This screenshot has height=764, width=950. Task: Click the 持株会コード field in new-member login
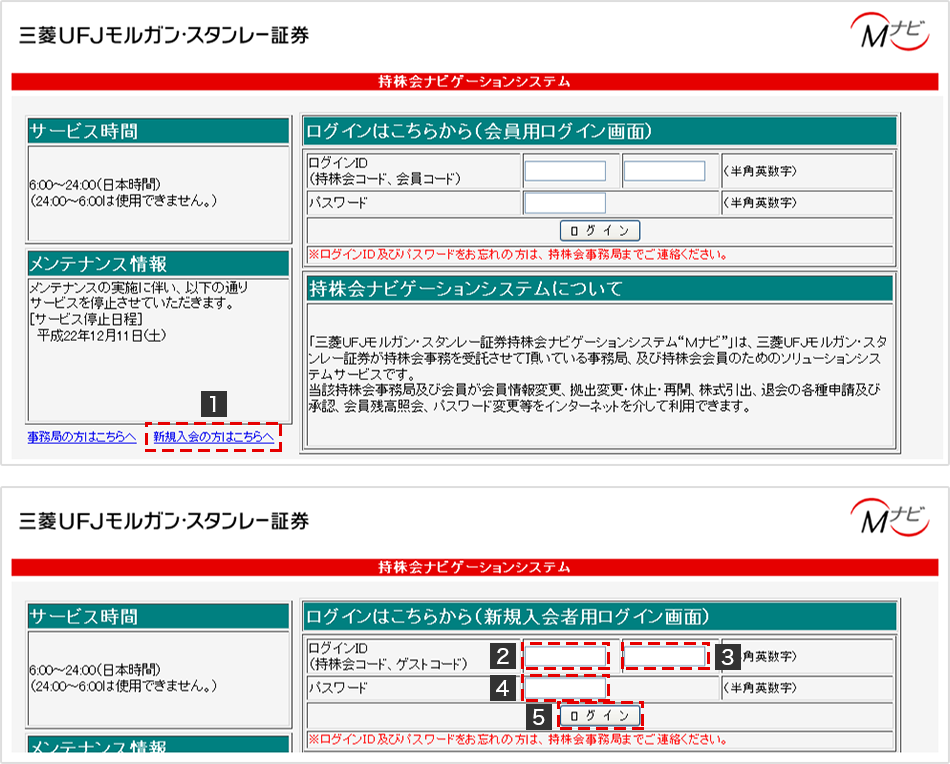pyautogui.click(x=565, y=656)
